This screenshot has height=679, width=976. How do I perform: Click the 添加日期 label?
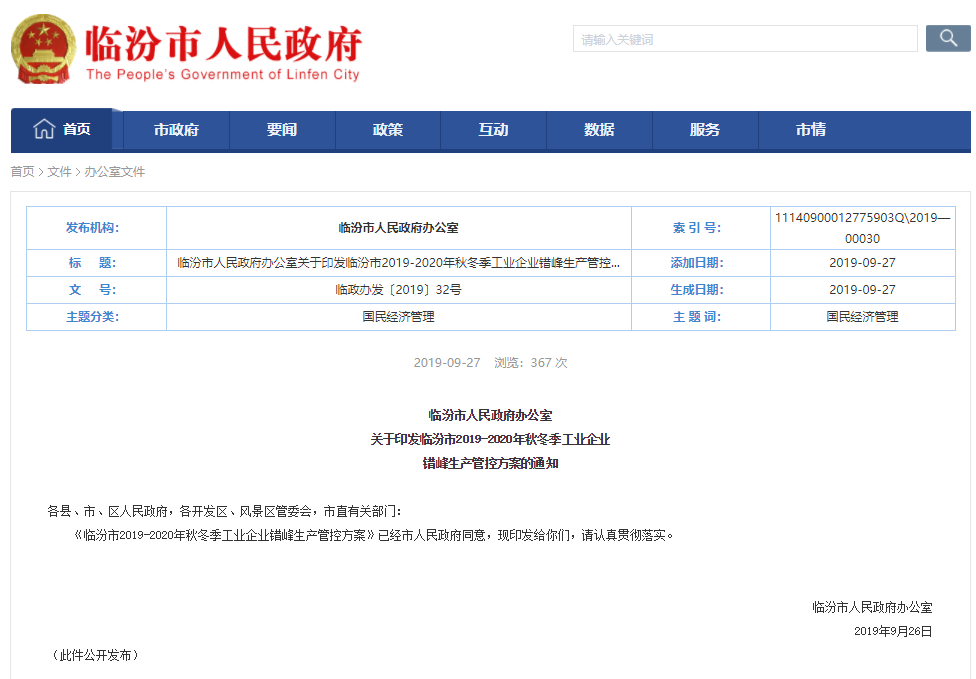[x=697, y=263]
